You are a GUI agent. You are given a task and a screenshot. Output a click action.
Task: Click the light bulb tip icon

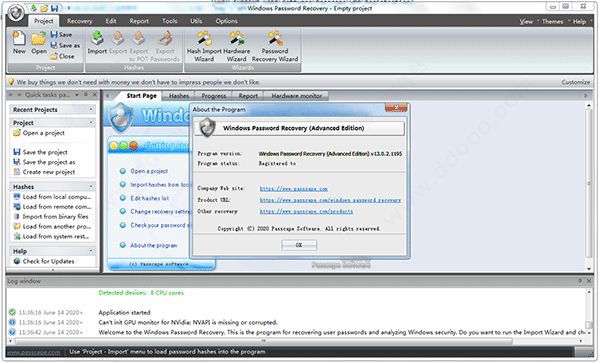coord(11,81)
